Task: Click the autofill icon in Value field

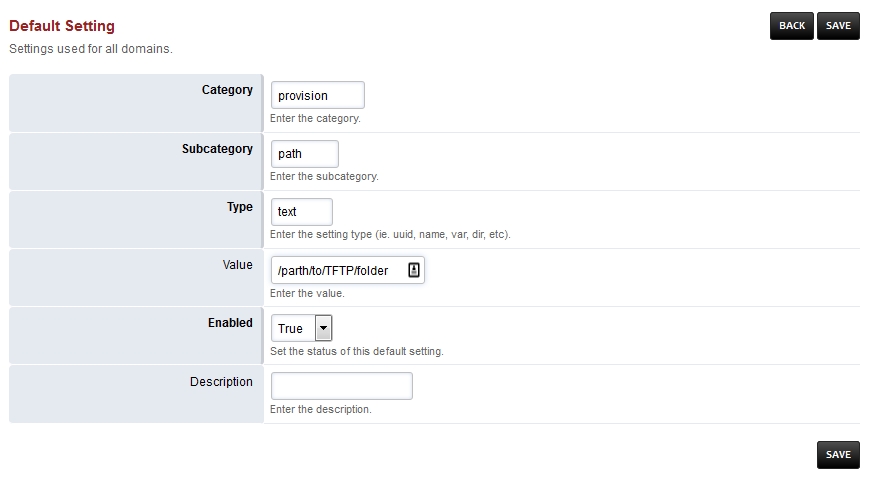Action: 414,270
